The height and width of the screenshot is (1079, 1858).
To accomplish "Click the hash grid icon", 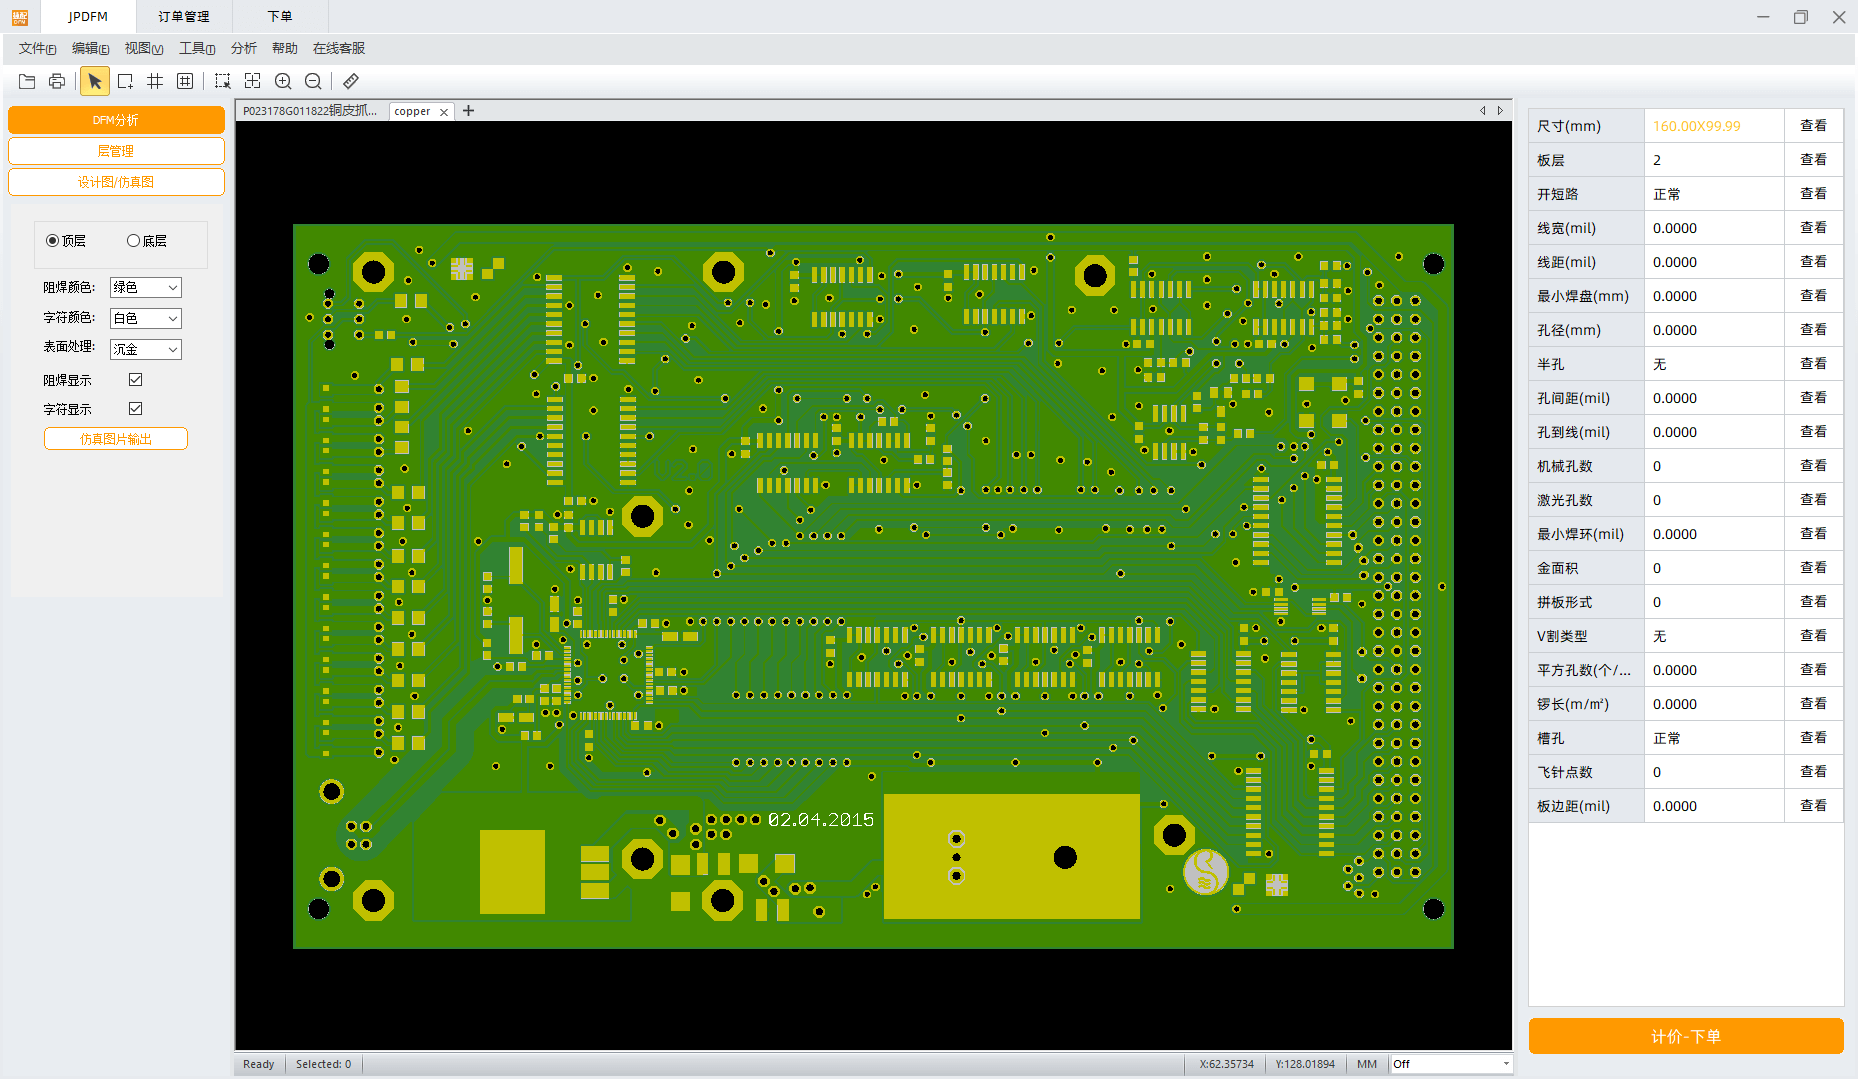I will pyautogui.click(x=155, y=81).
